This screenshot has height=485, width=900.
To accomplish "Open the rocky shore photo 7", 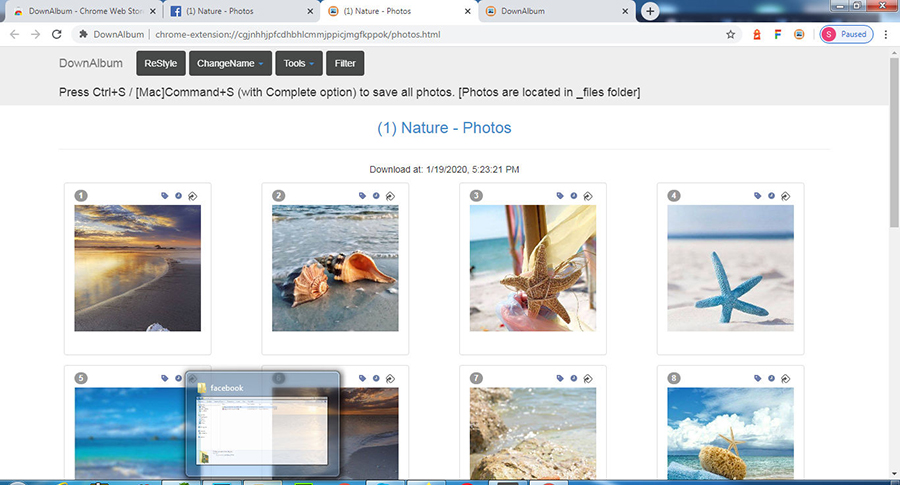I will (x=533, y=433).
